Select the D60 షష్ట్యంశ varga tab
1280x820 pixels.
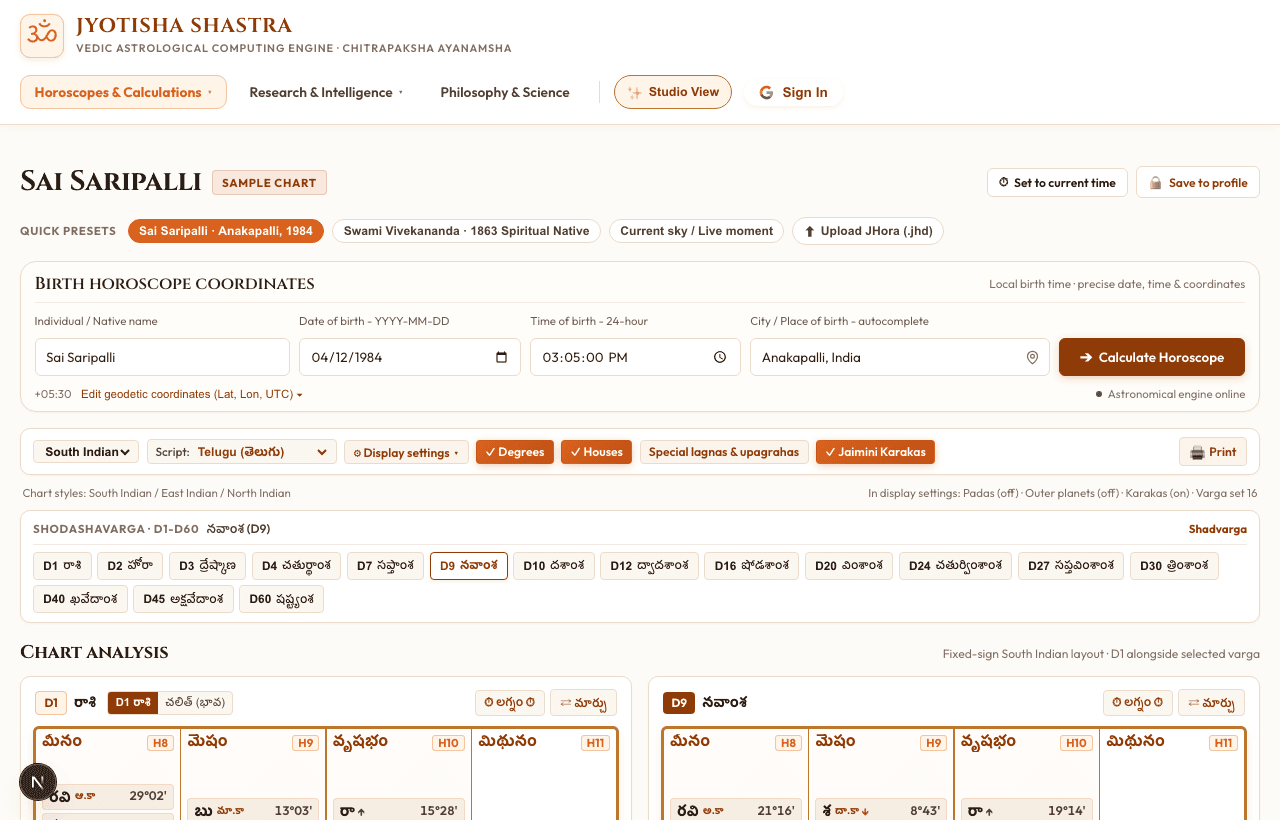(x=281, y=599)
